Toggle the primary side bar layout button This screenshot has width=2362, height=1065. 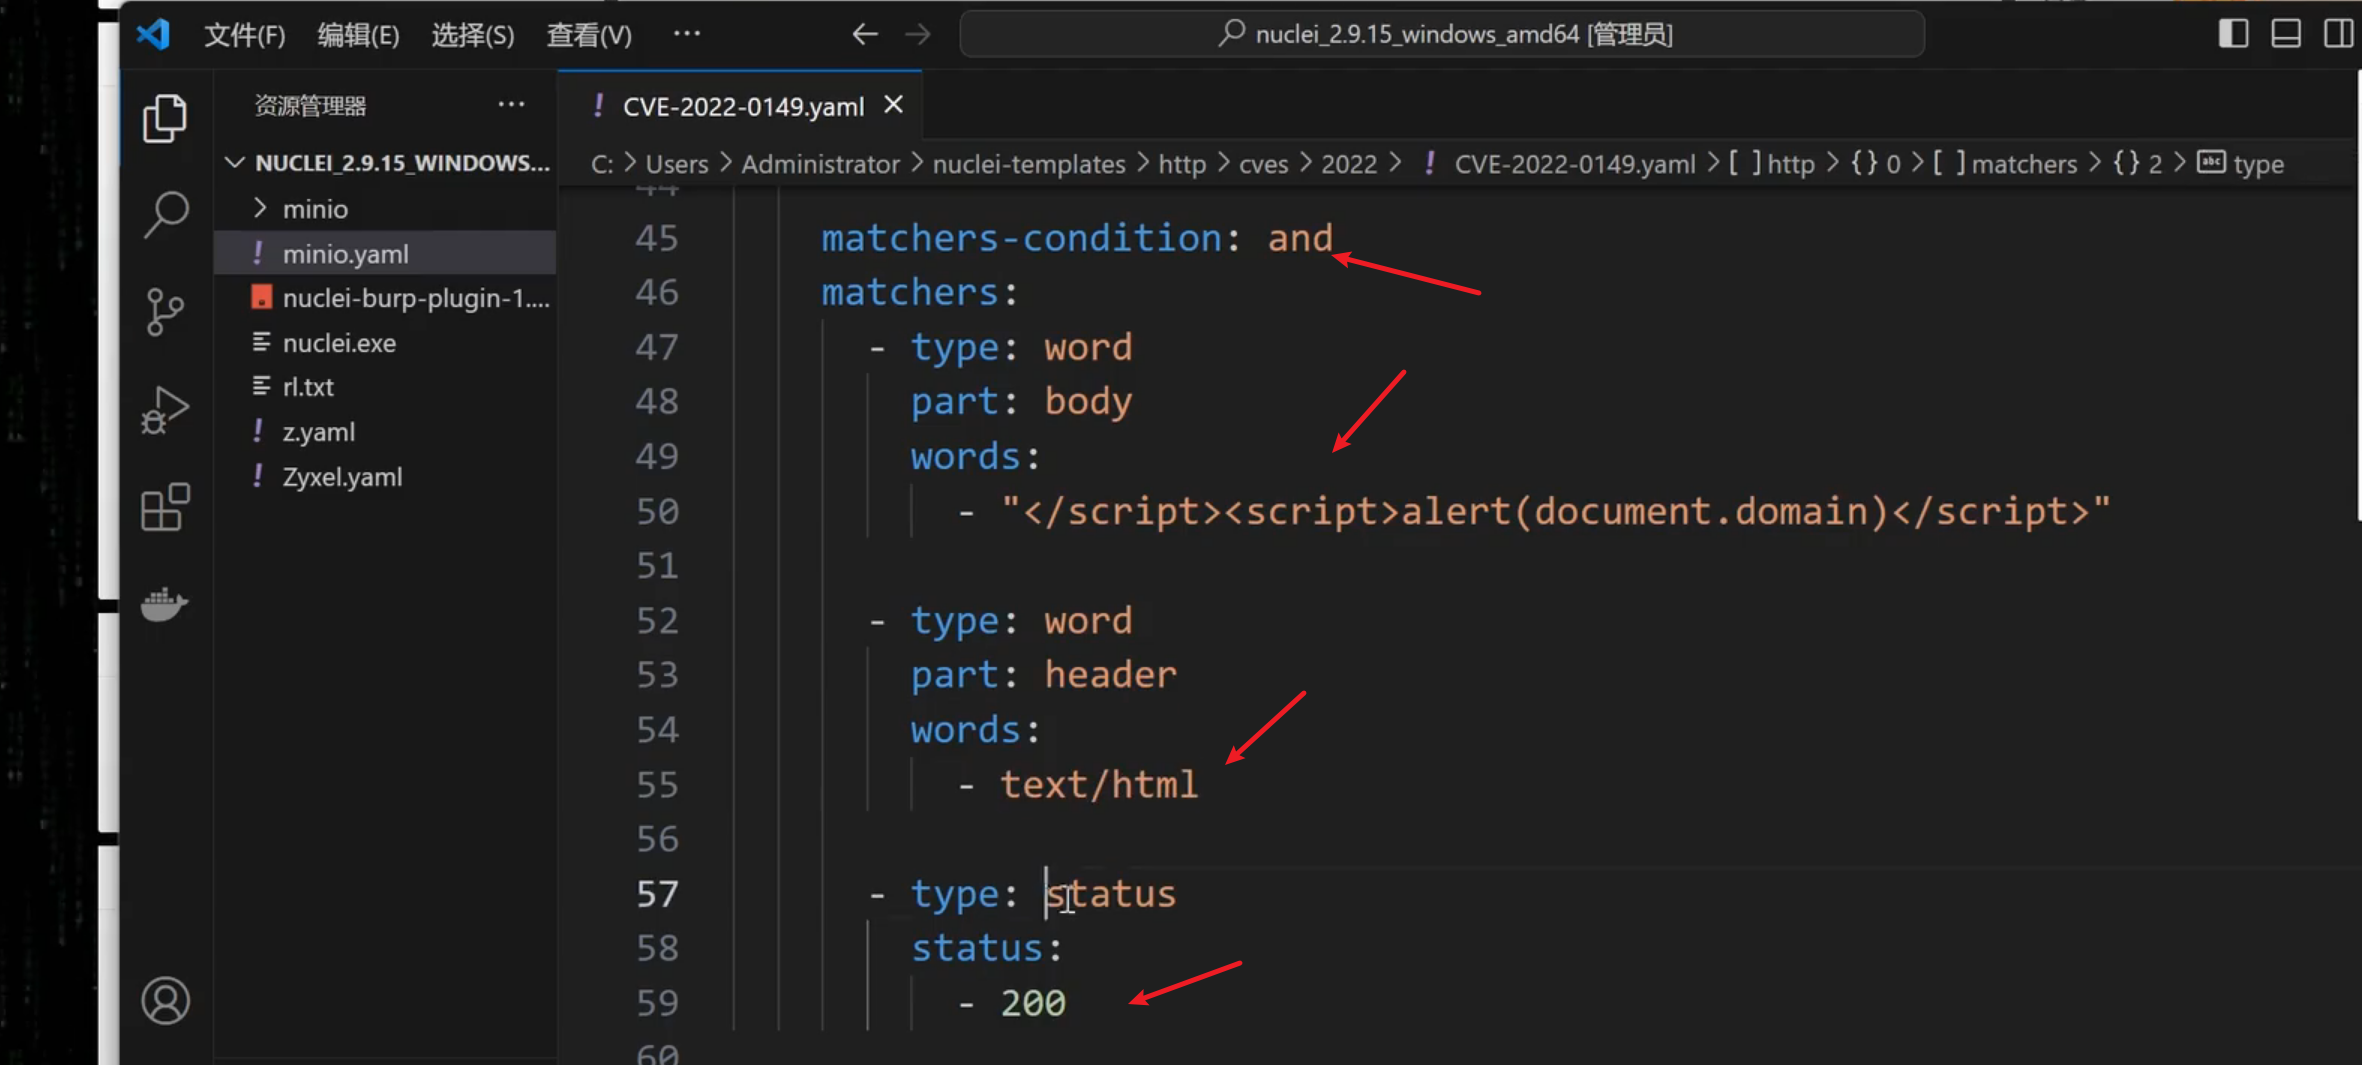tap(2233, 34)
